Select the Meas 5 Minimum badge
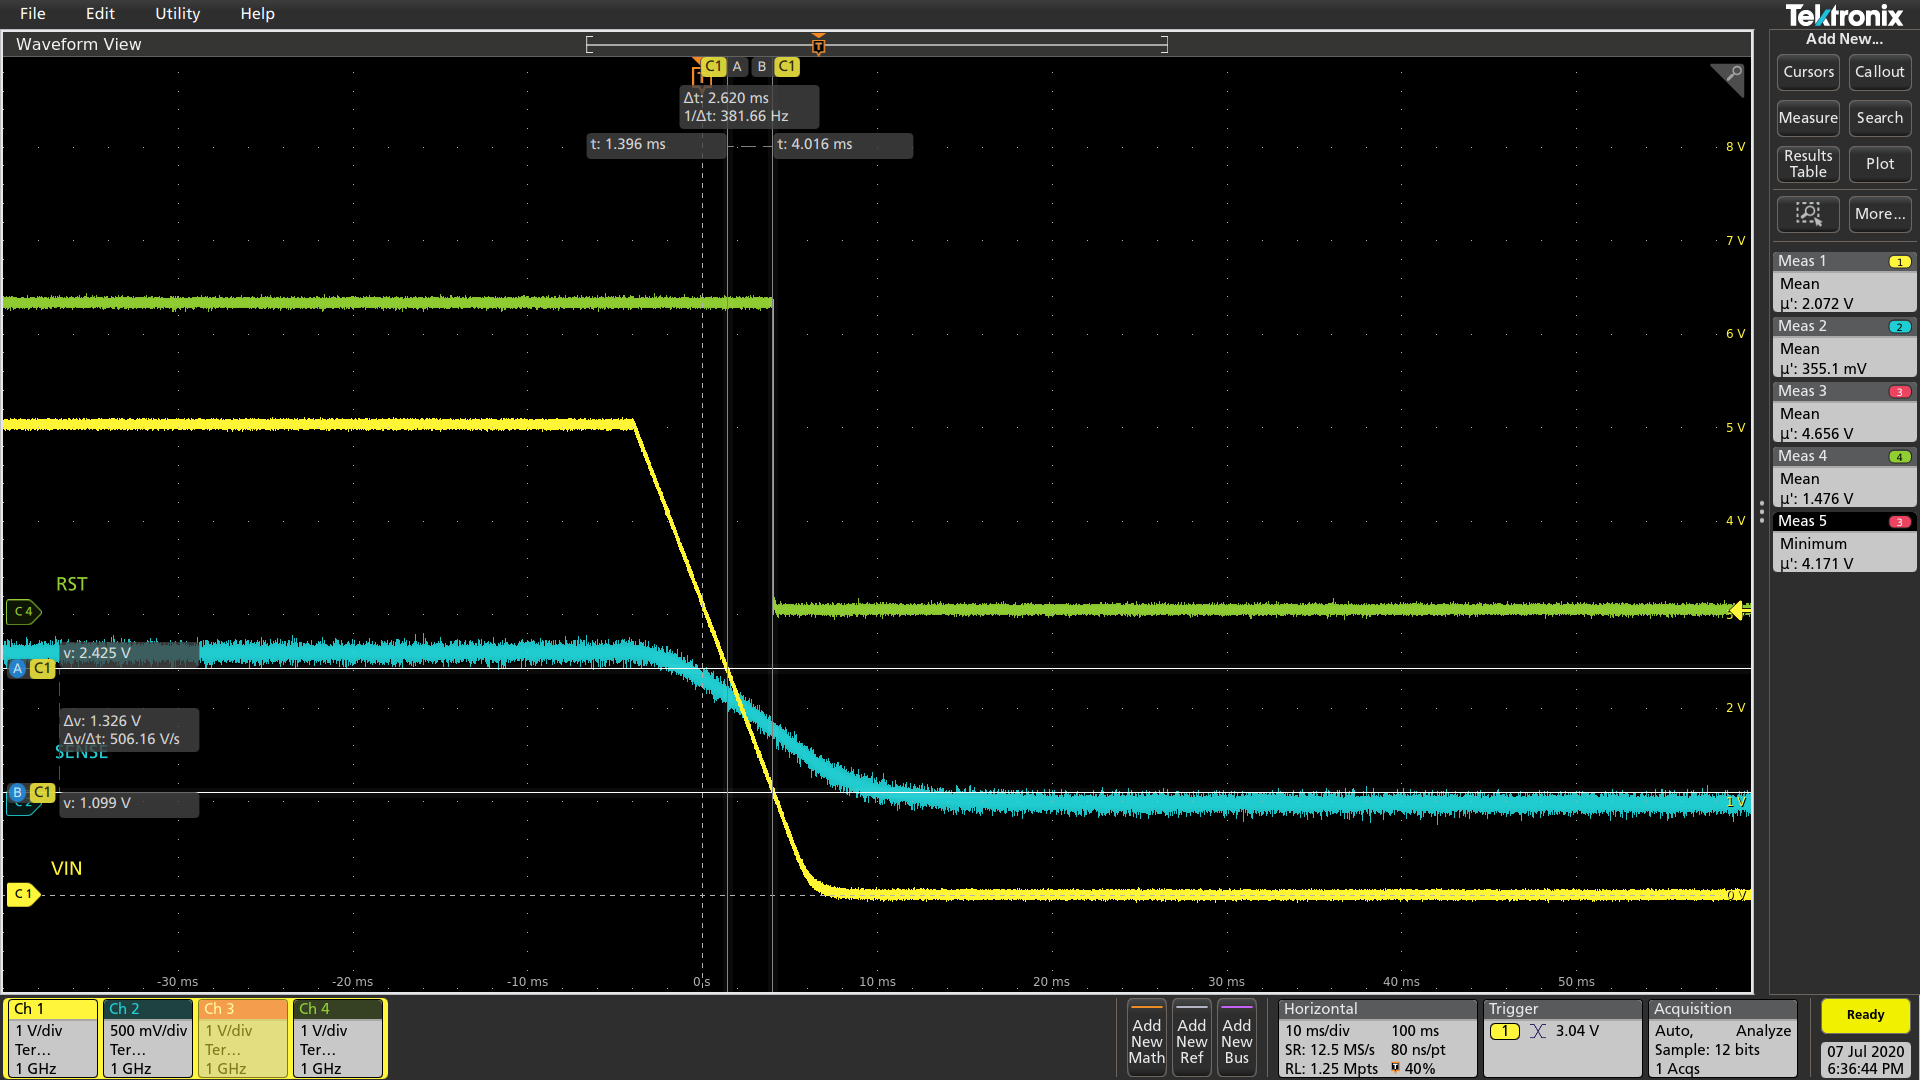 (1843, 543)
